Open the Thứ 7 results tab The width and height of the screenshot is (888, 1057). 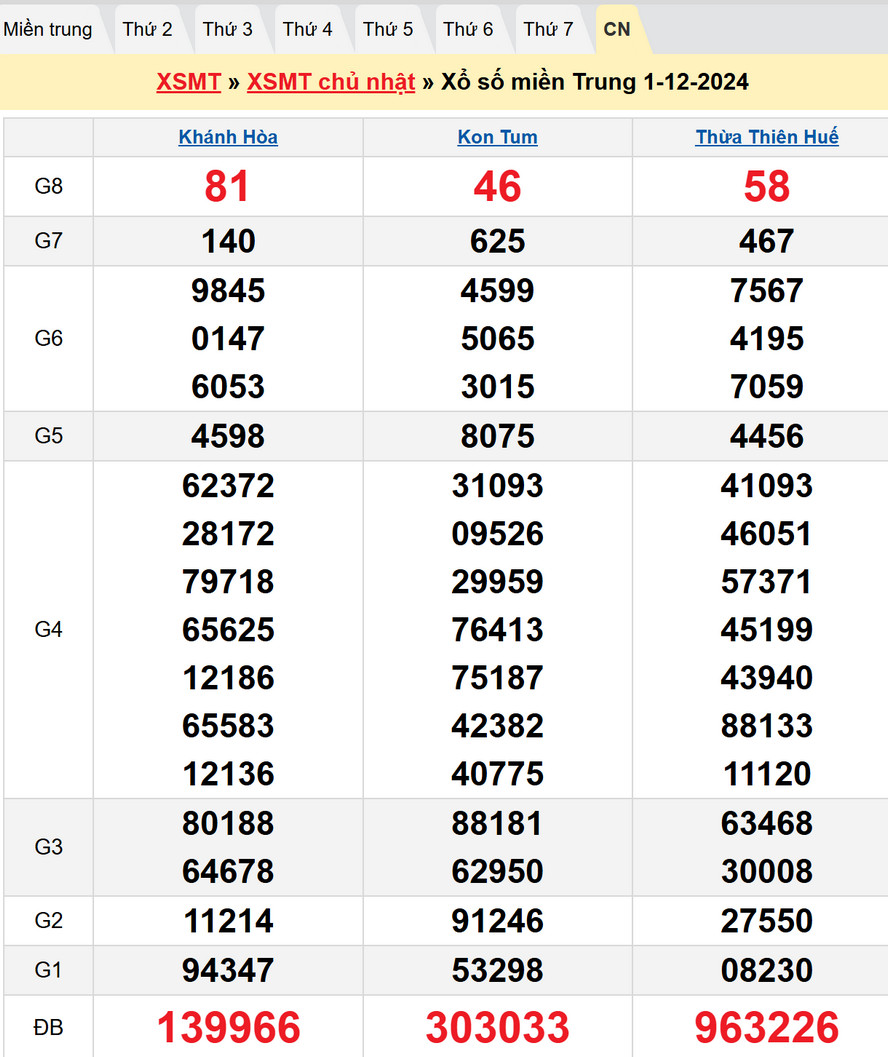point(548,29)
